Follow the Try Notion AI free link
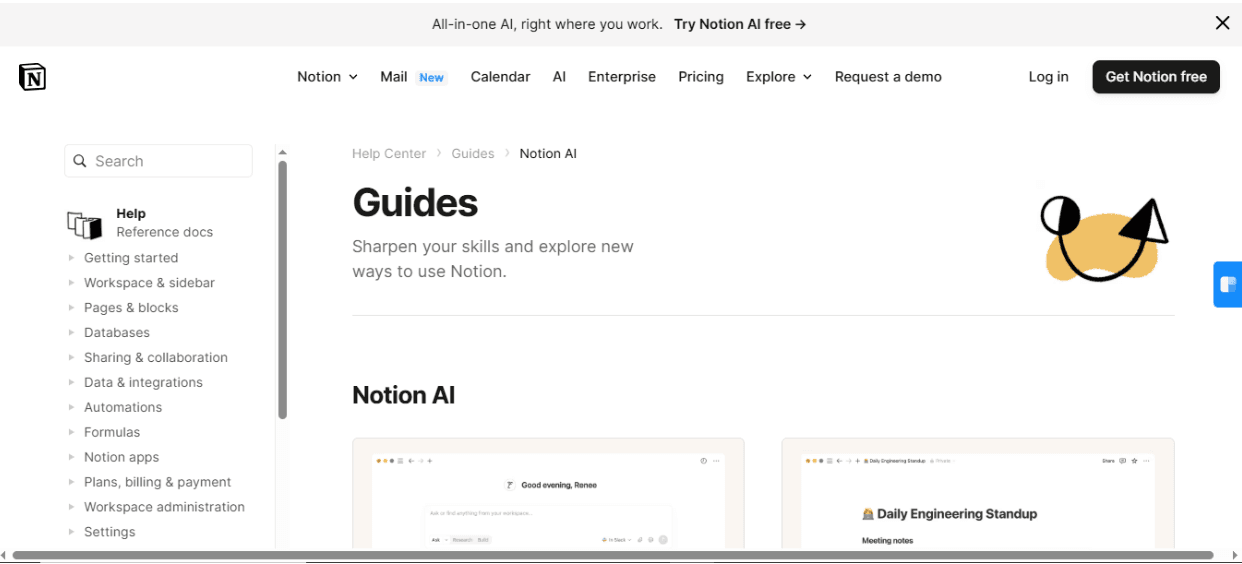 click(x=739, y=24)
